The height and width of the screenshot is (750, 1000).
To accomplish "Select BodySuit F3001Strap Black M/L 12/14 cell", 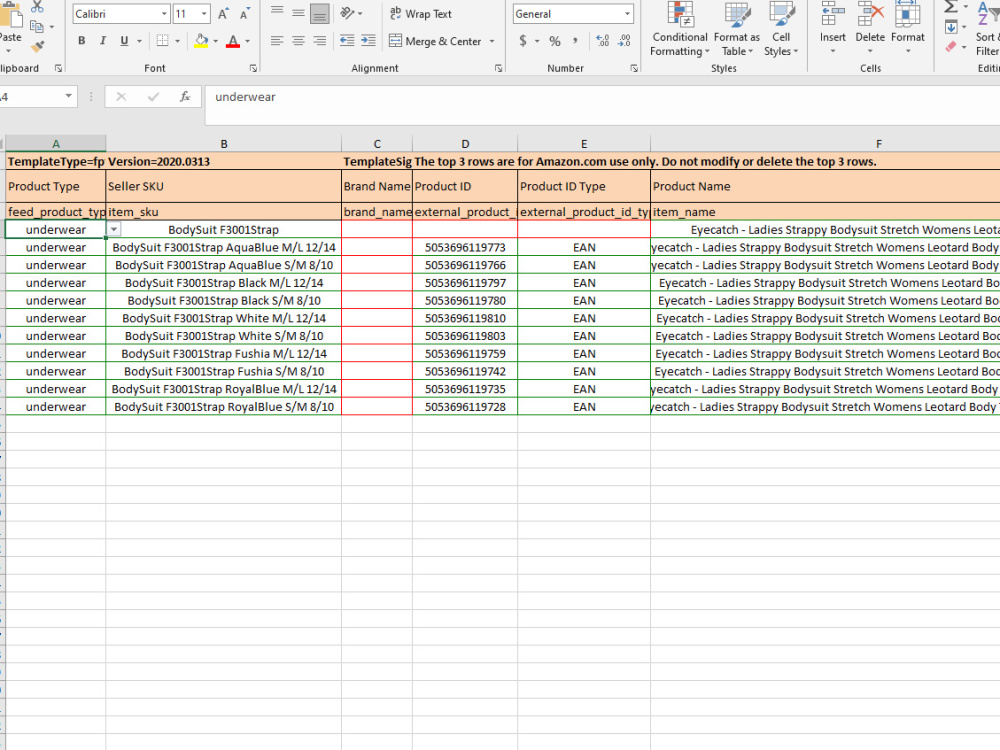I will click(224, 283).
